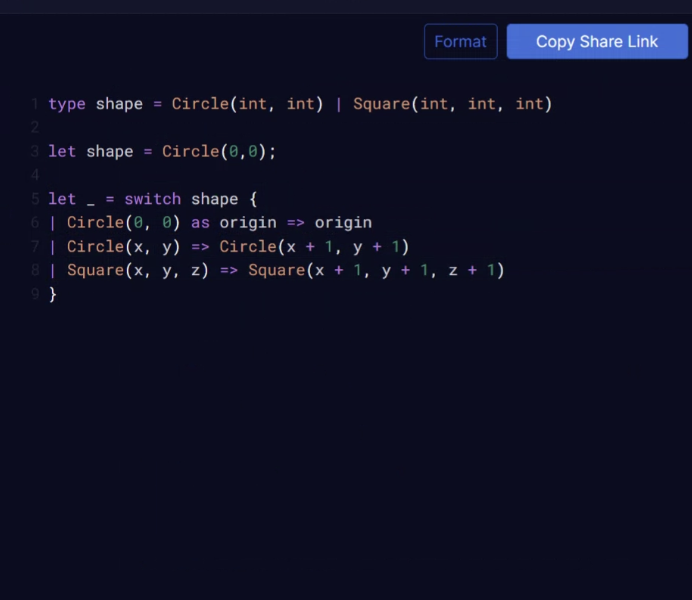Click 'Circle(x + 1, y + 1)' on line 7
The image size is (692, 600).
click(x=314, y=247)
